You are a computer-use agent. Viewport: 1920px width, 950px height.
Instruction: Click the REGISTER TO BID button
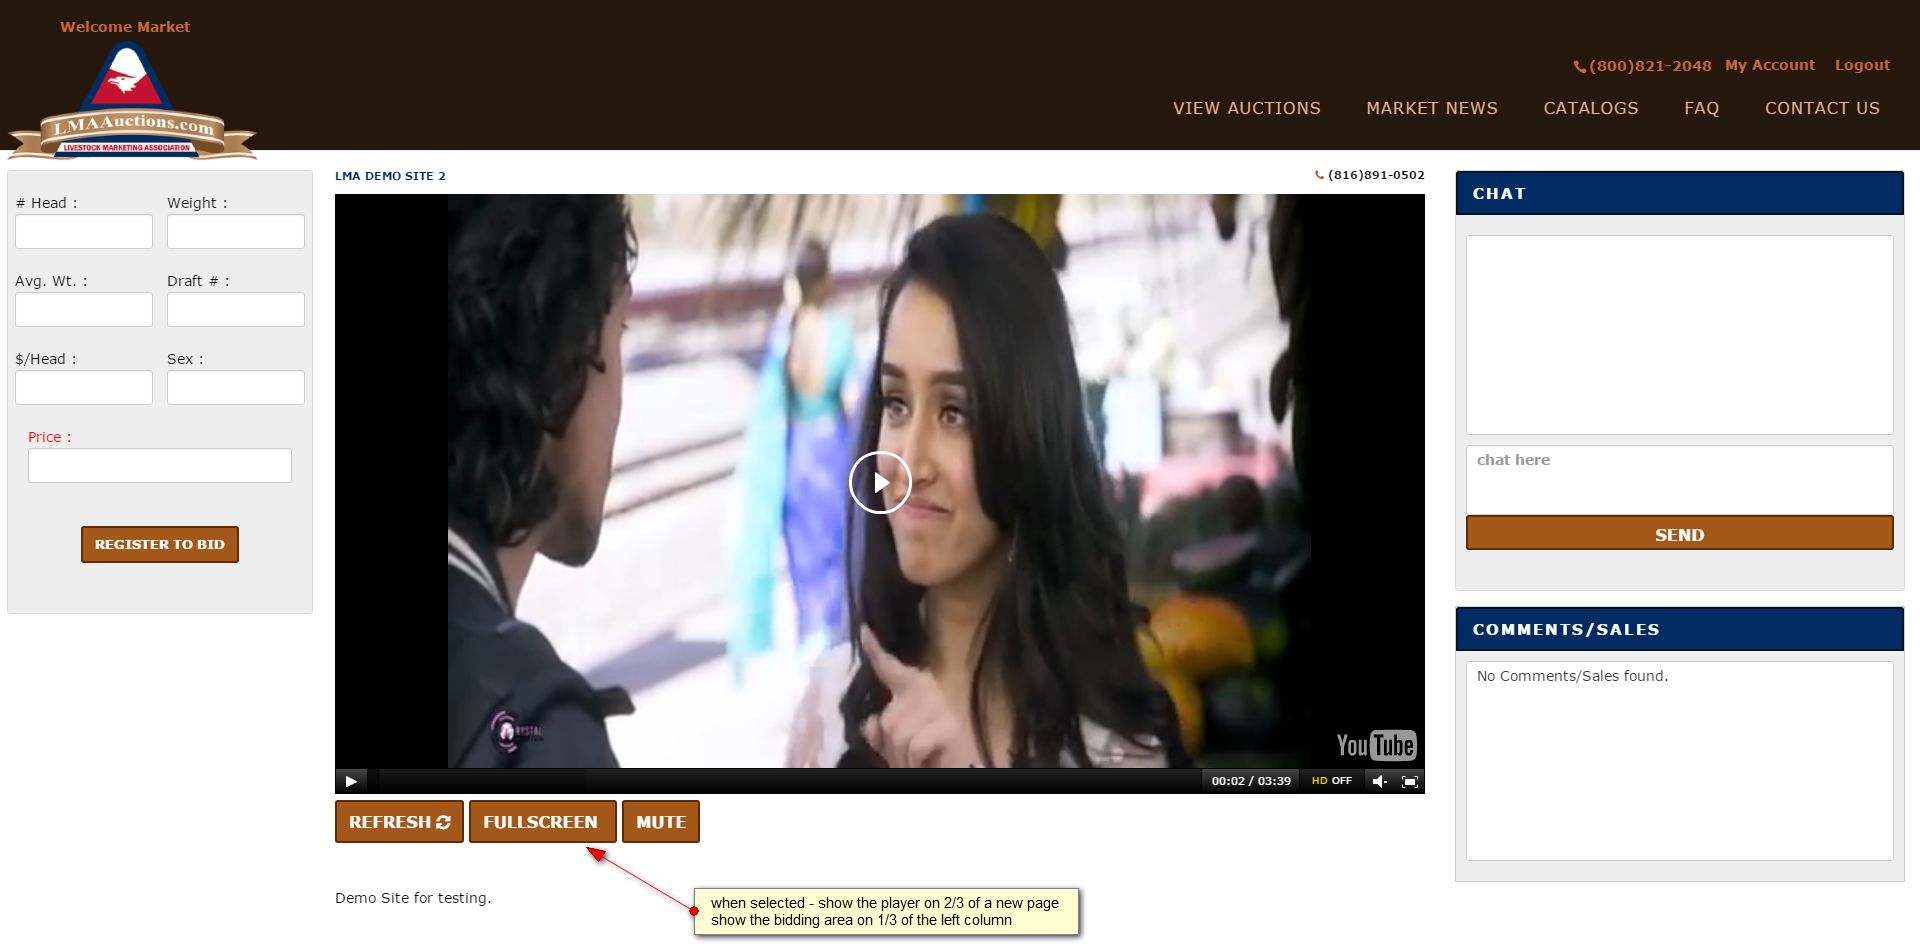[x=160, y=545]
